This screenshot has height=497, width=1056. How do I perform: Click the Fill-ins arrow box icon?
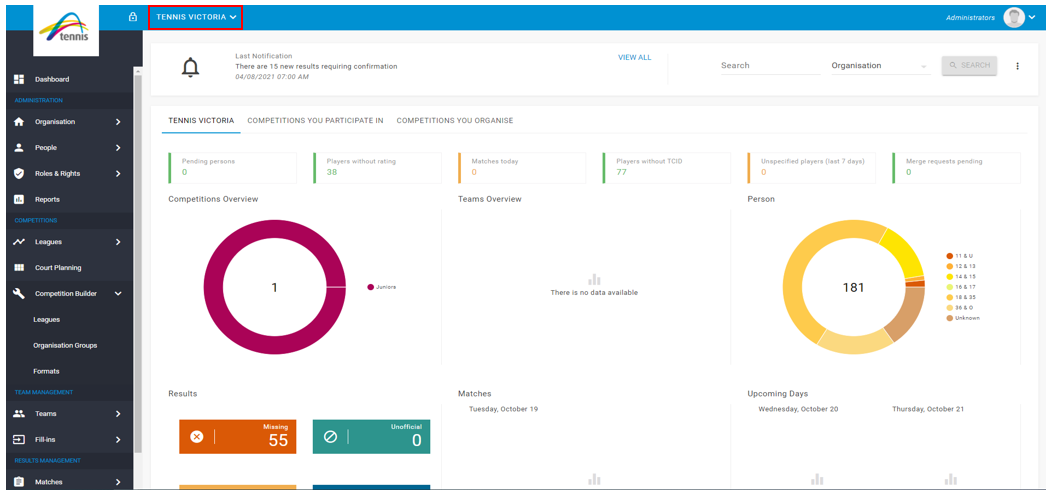(19, 439)
